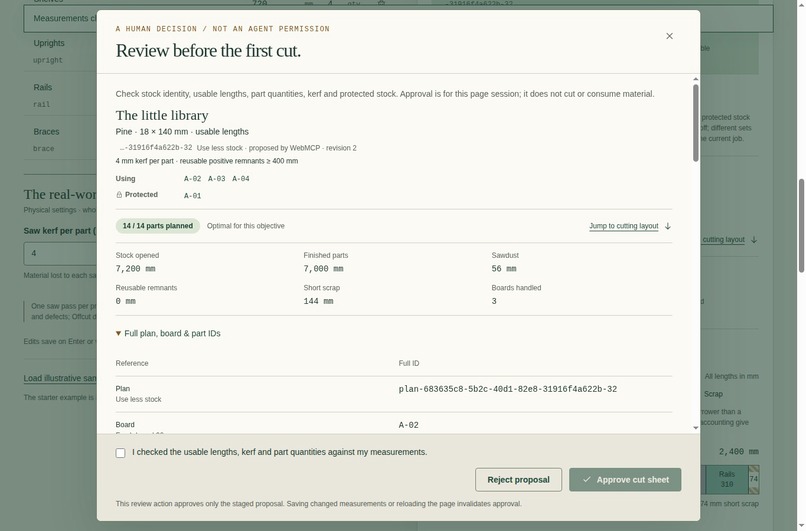Viewport: 806px width, 531px height.
Task: Click the Rails row in background parts list
Action: [60, 95]
